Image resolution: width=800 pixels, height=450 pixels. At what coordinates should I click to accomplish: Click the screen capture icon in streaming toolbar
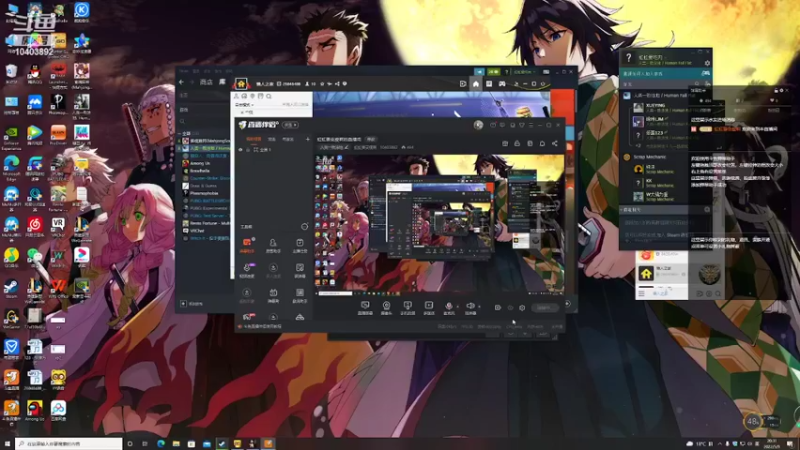[x=365, y=306]
